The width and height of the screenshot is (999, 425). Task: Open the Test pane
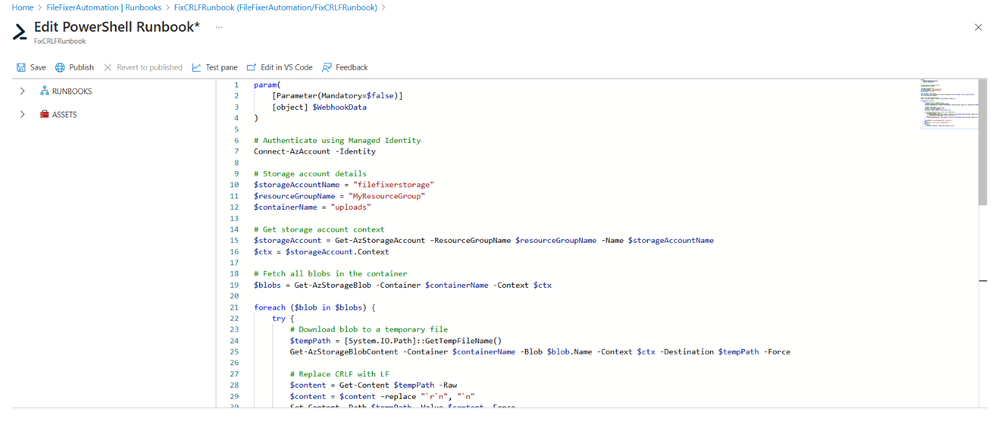click(221, 67)
